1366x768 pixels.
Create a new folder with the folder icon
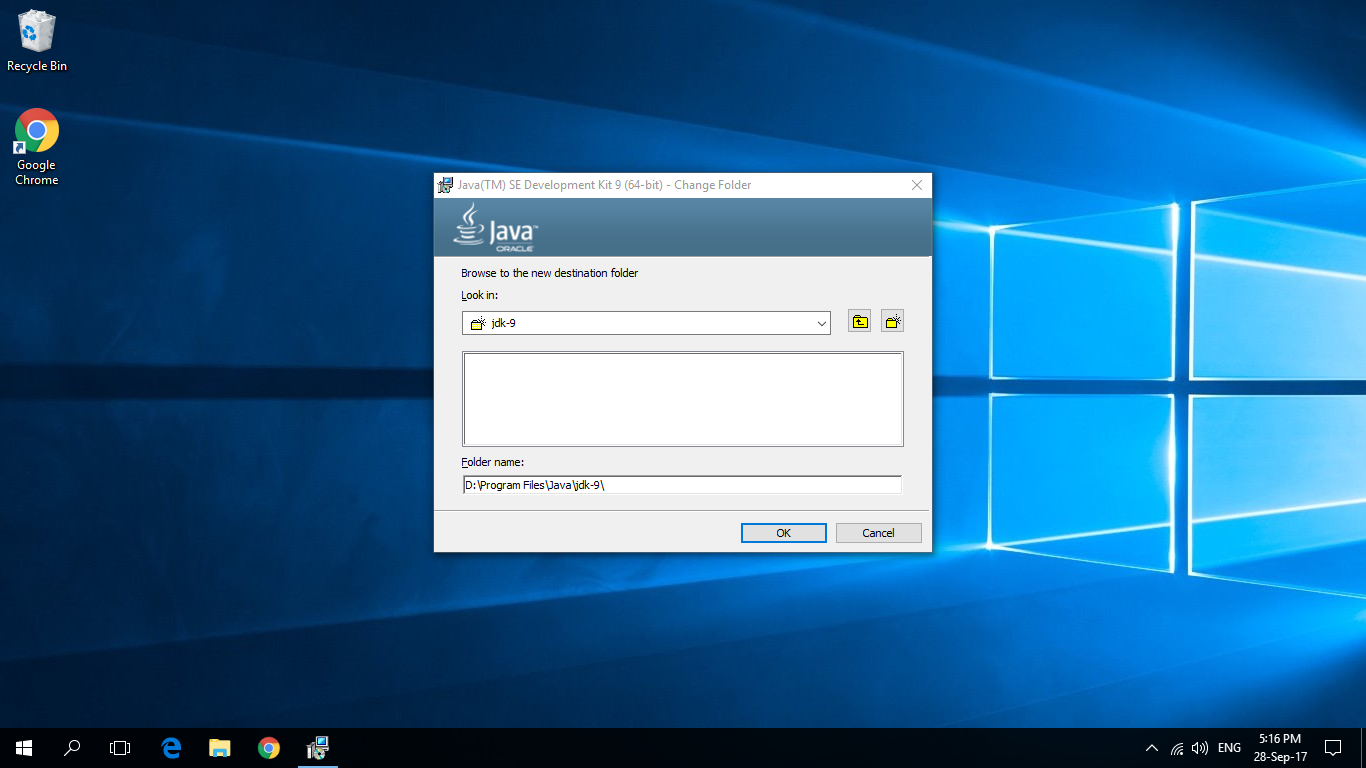(x=893, y=321)
